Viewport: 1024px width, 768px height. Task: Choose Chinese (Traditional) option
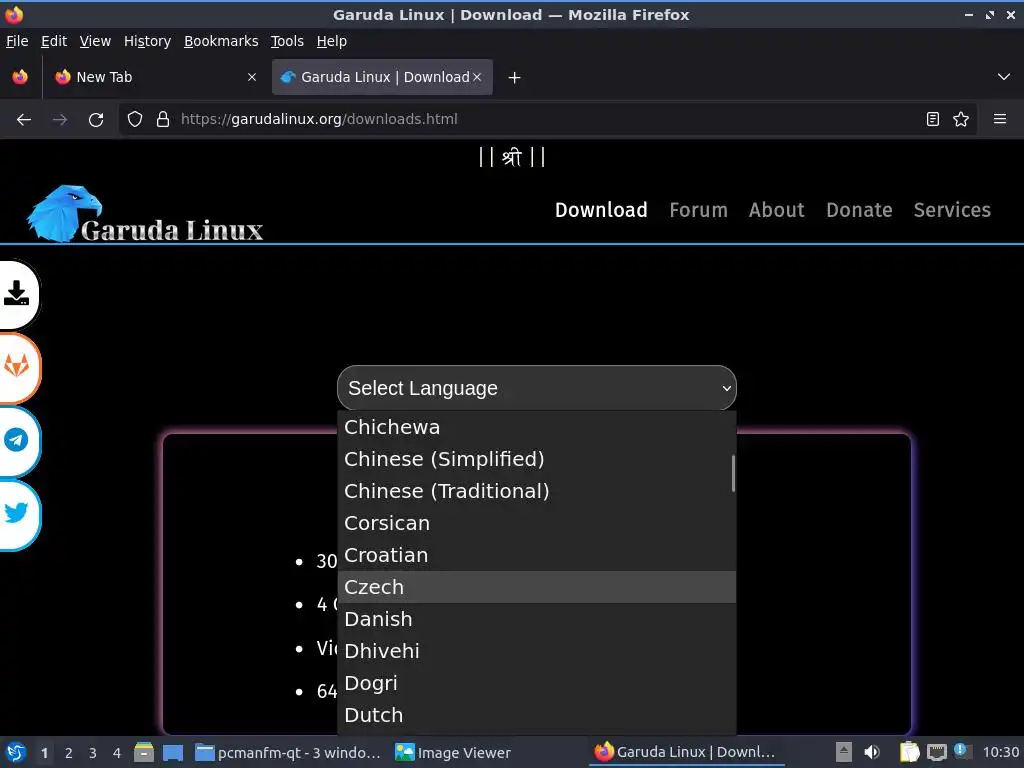click(537, 491)
